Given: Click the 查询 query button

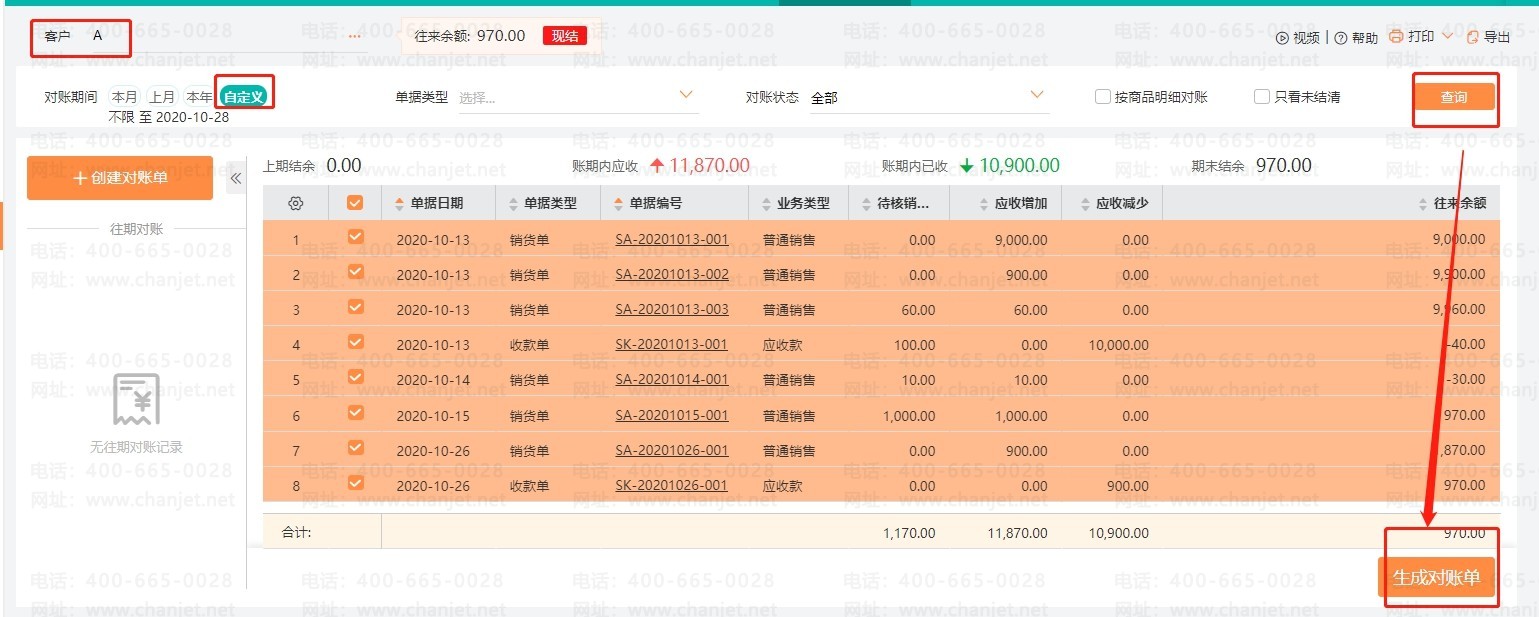Looking at the screenshot, I should tap(1454, 97).
